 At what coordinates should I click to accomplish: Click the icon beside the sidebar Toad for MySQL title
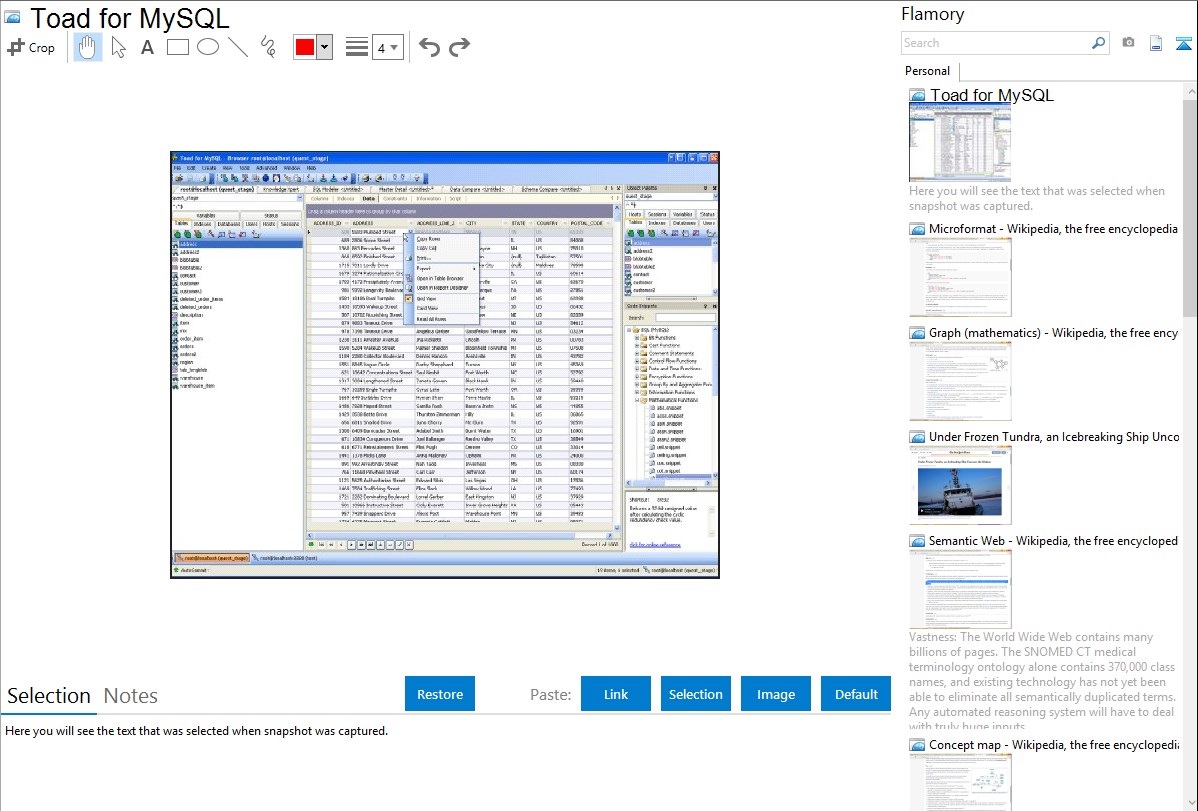click(917, 96)
